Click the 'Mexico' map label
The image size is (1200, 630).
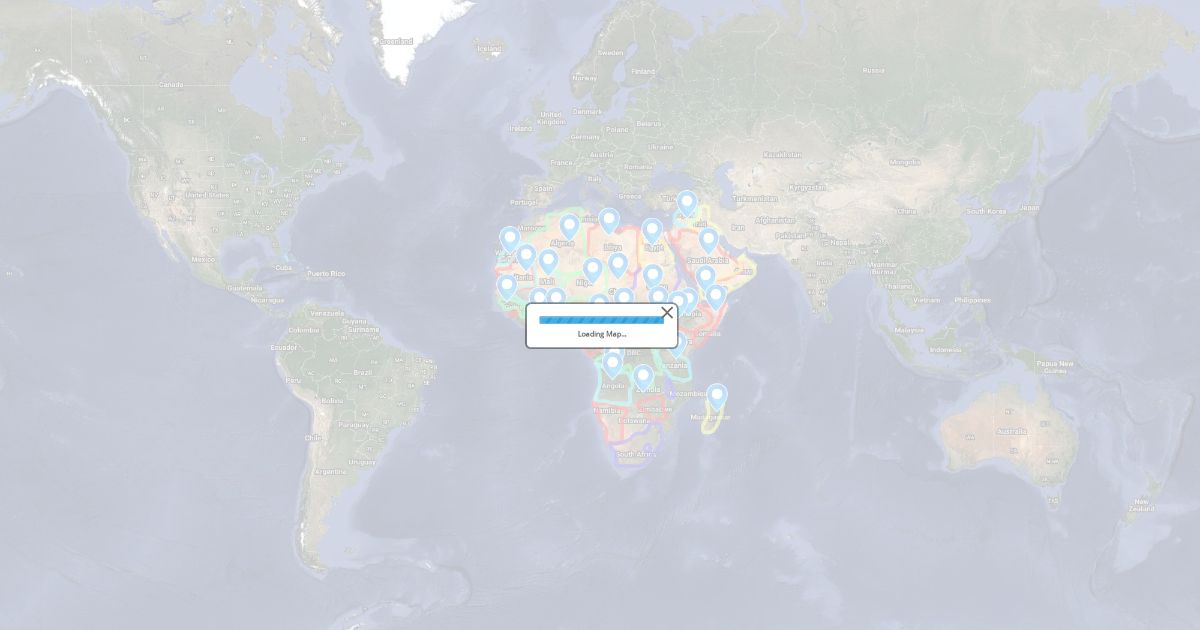point(203,259)
